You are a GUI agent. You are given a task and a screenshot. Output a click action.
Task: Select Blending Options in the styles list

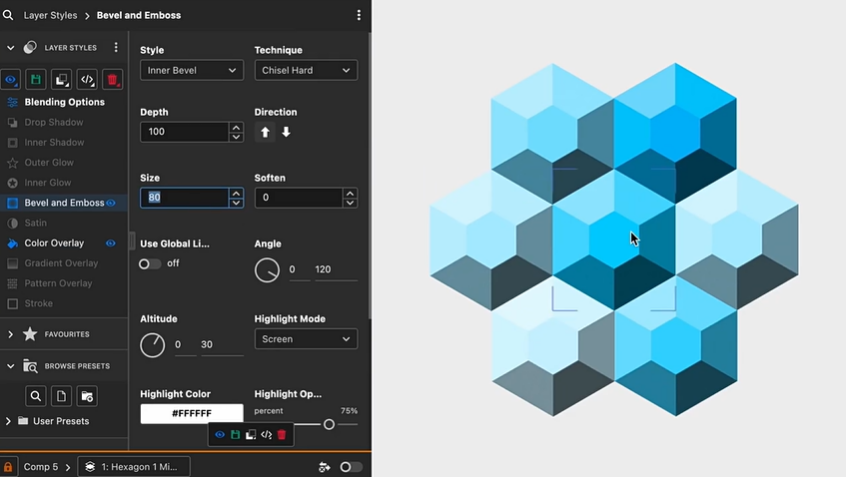[x=64, y=102]
